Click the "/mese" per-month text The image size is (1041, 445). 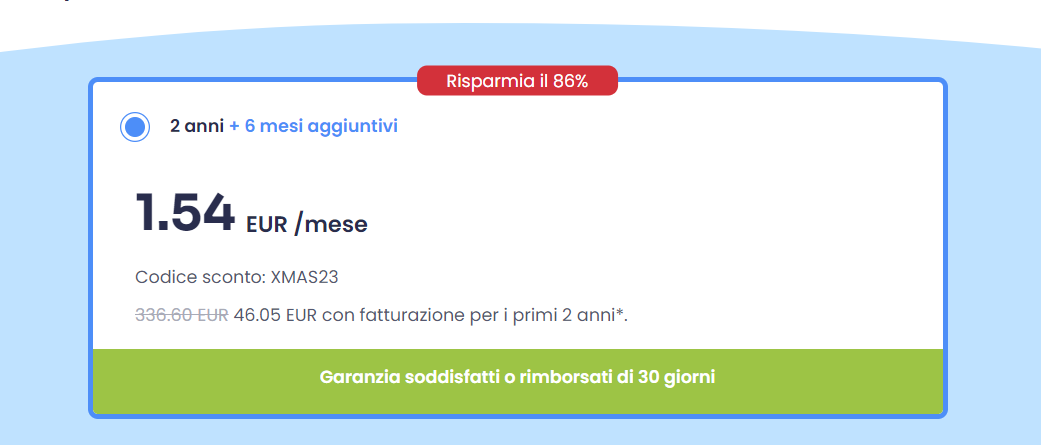tap(331, 225)
